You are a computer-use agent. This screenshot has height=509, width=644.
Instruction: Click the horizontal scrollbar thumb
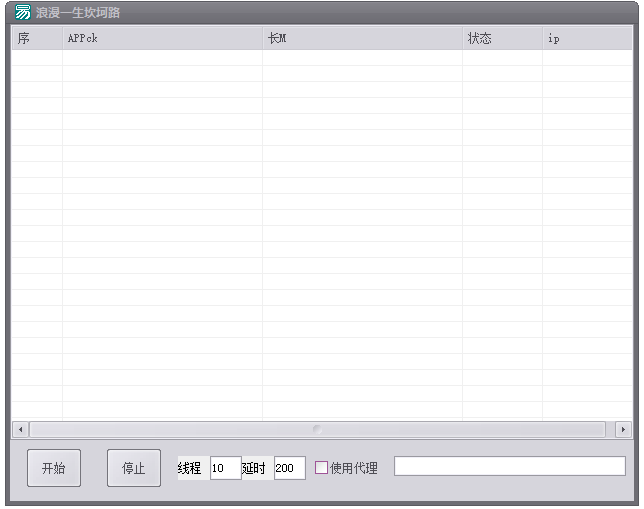(x=318, y=429)
